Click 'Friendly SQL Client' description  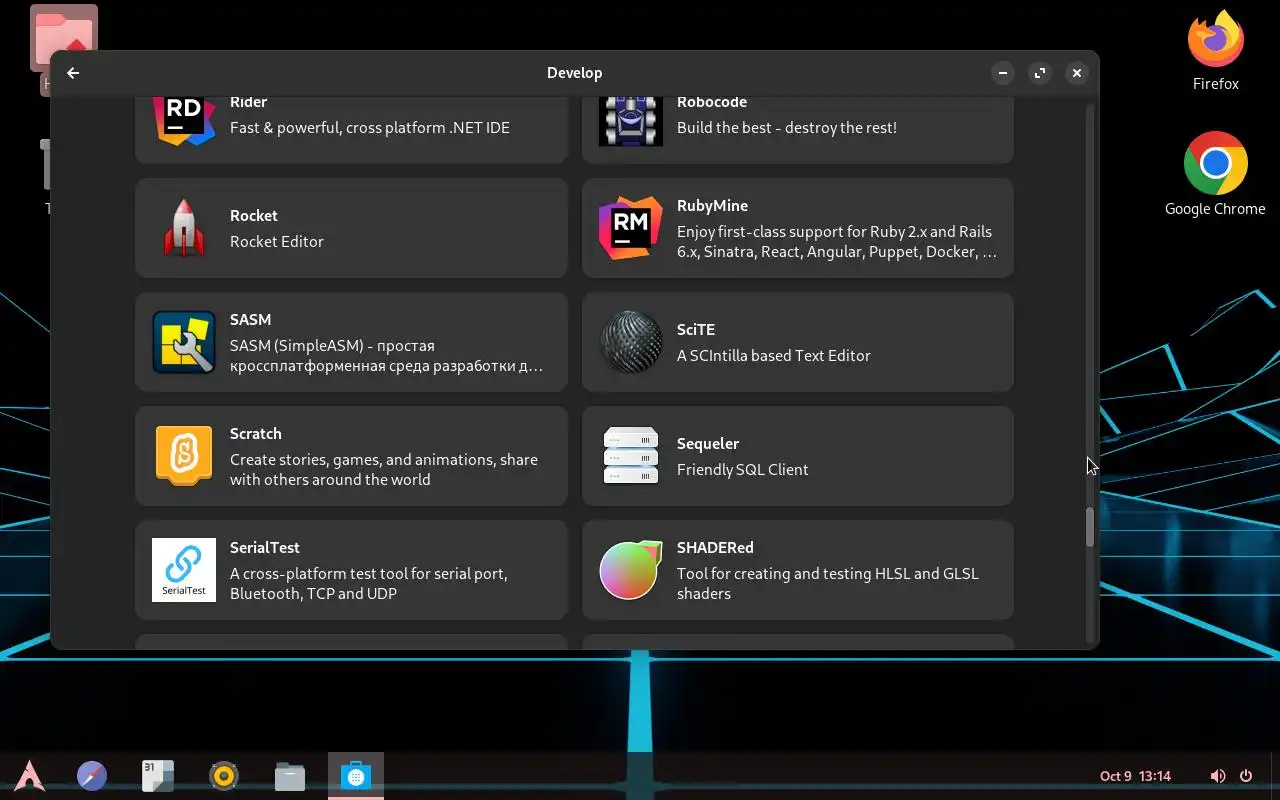point(743,469)
